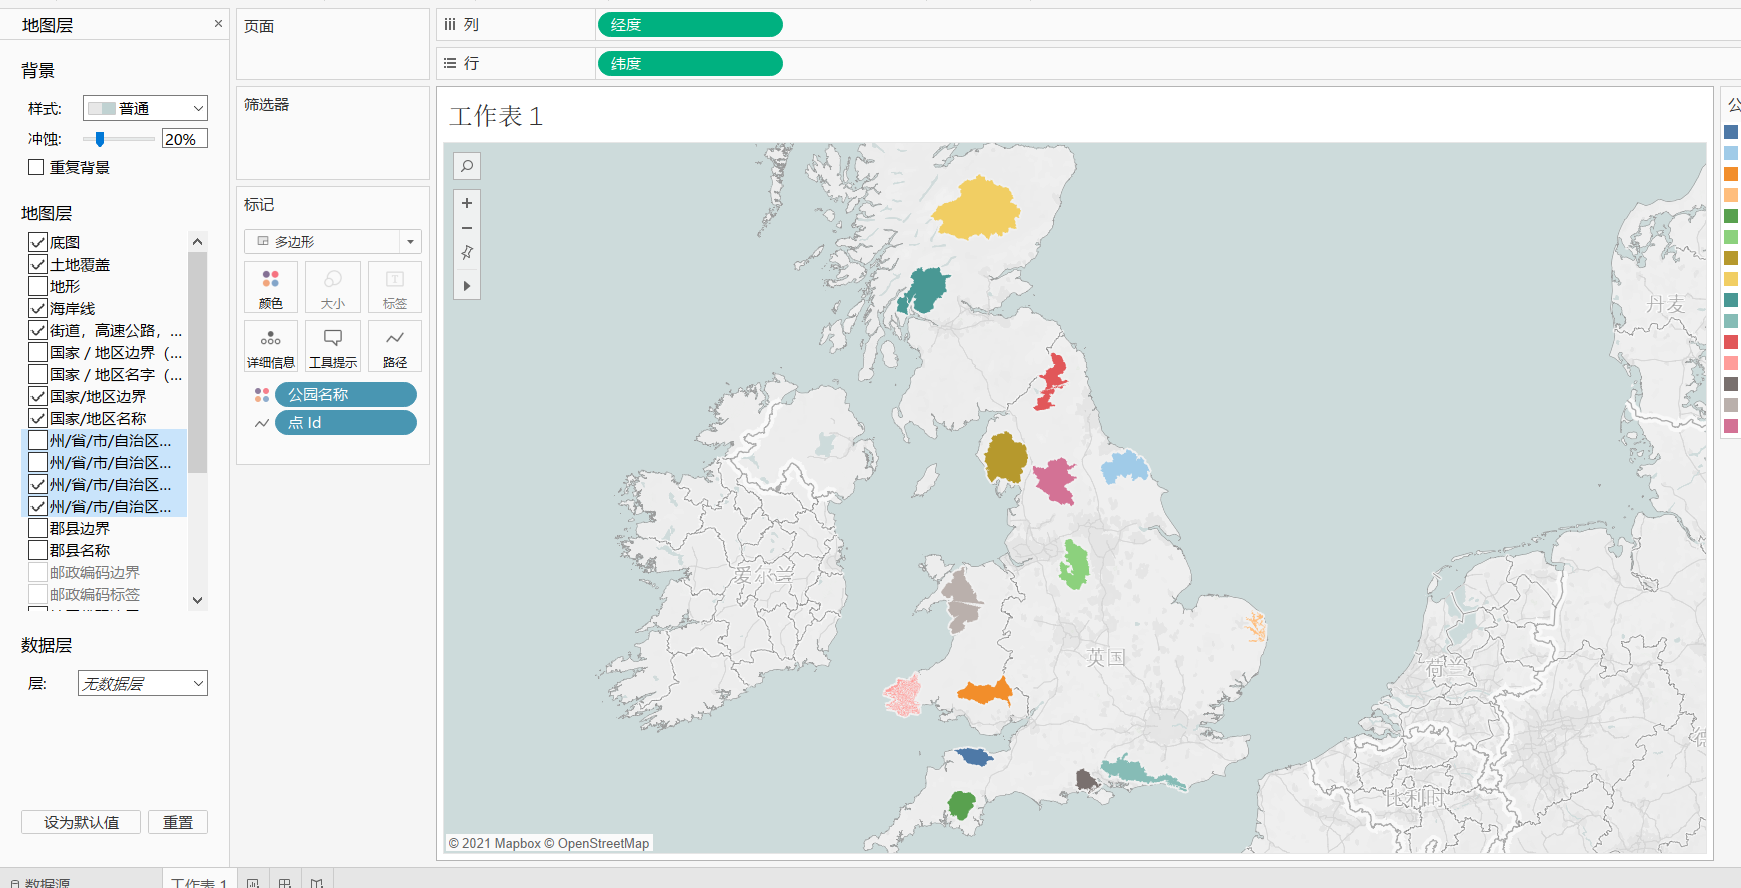Open the 详细信息 detail card
Screen dimensions: 1741x888
[x=271, y=347]
